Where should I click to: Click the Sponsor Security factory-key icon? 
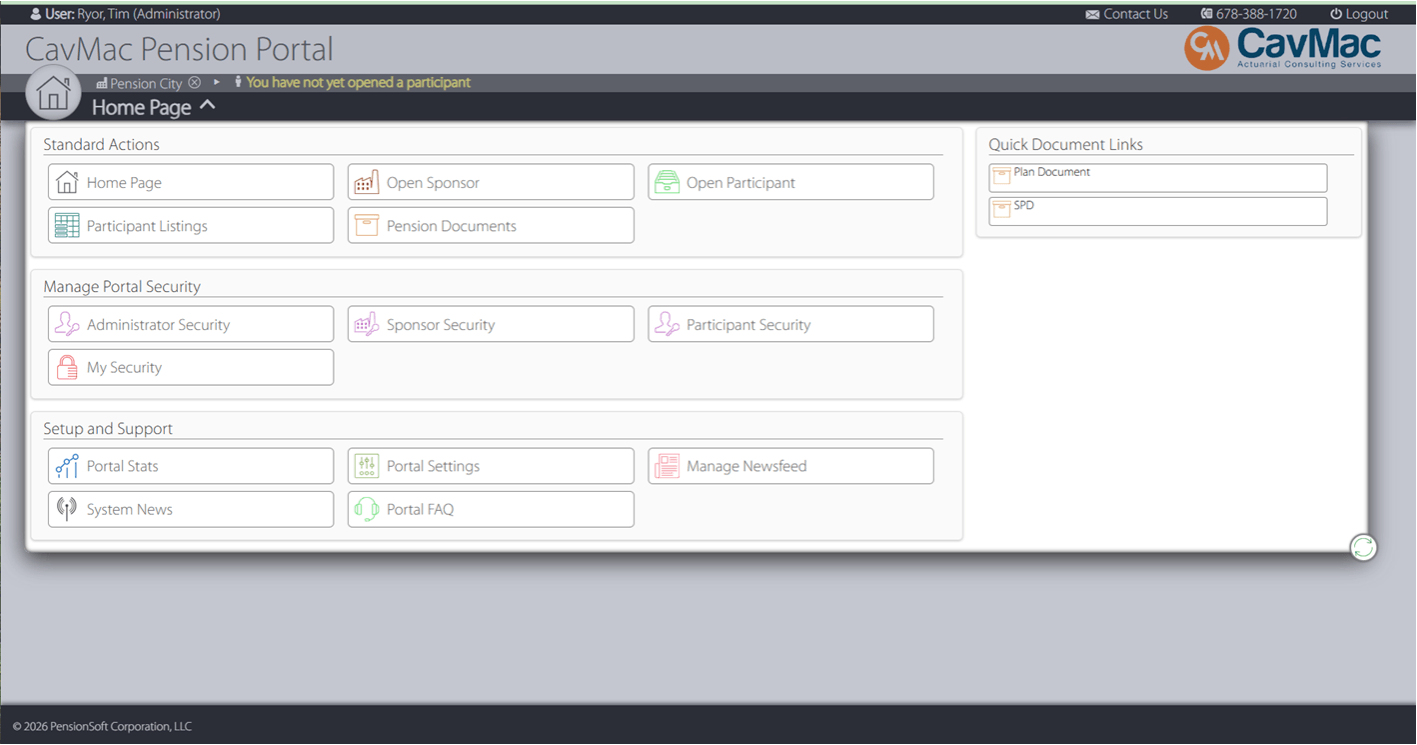click(x=367, y=324)
